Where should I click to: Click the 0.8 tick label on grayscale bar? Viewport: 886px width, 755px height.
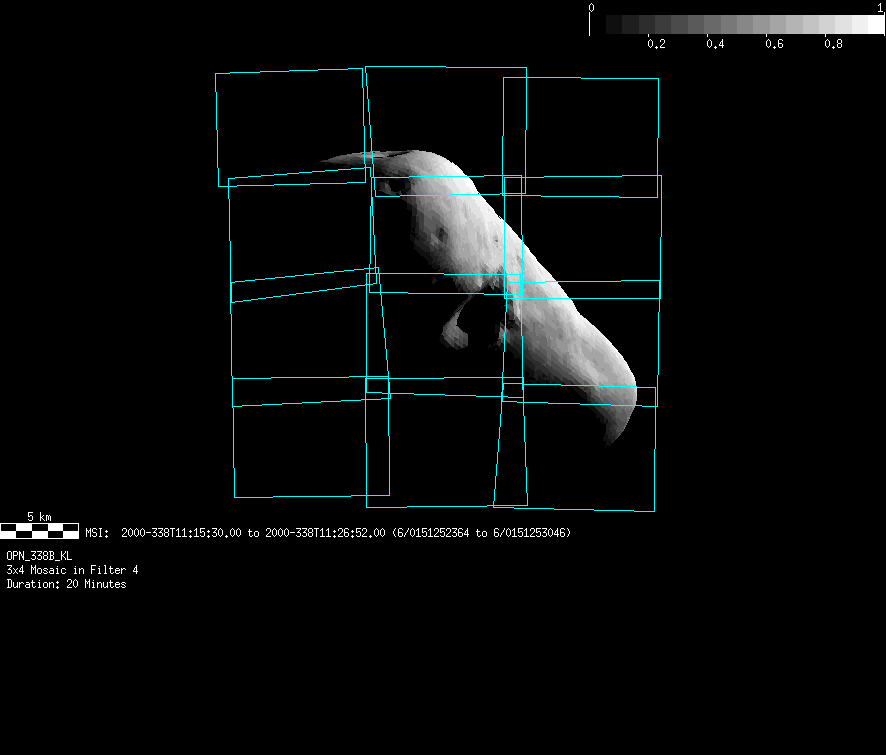click(833, 44)
